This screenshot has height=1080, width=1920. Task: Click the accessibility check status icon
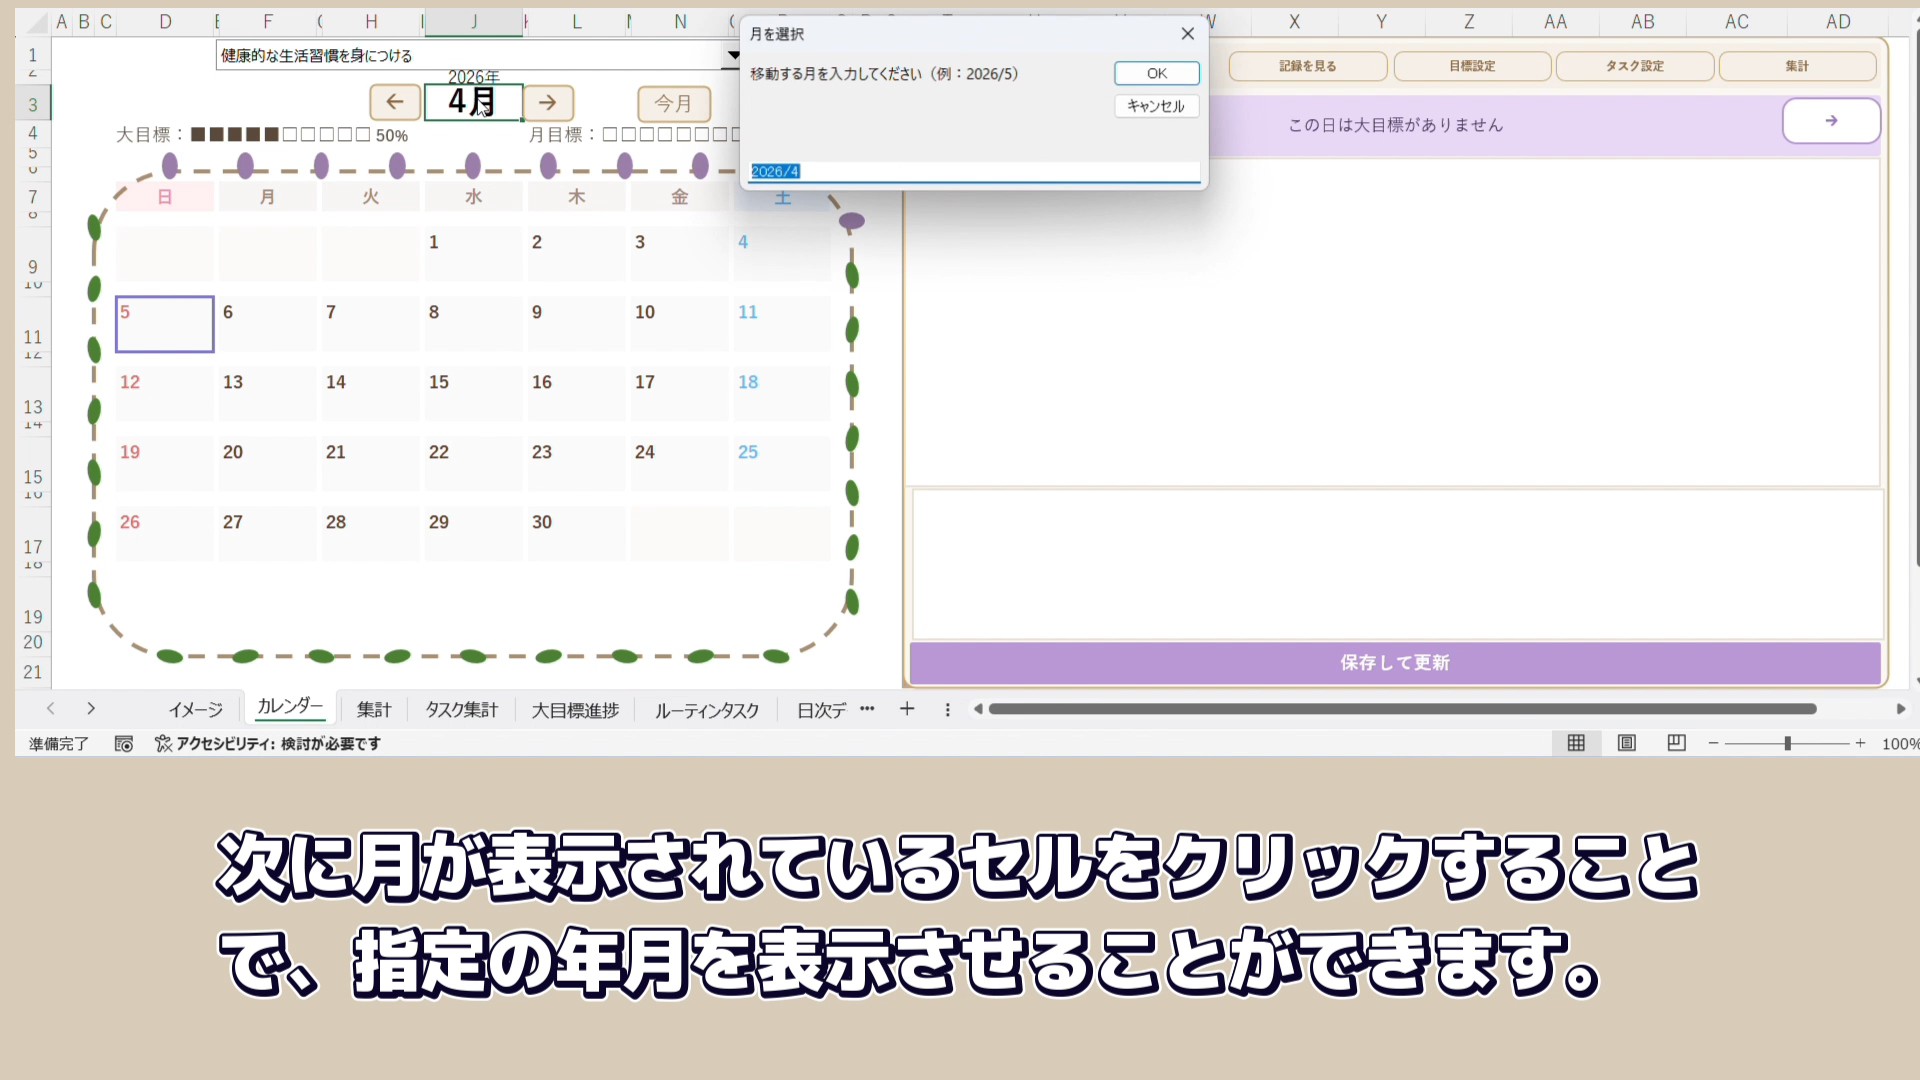(x=163, y=744)
